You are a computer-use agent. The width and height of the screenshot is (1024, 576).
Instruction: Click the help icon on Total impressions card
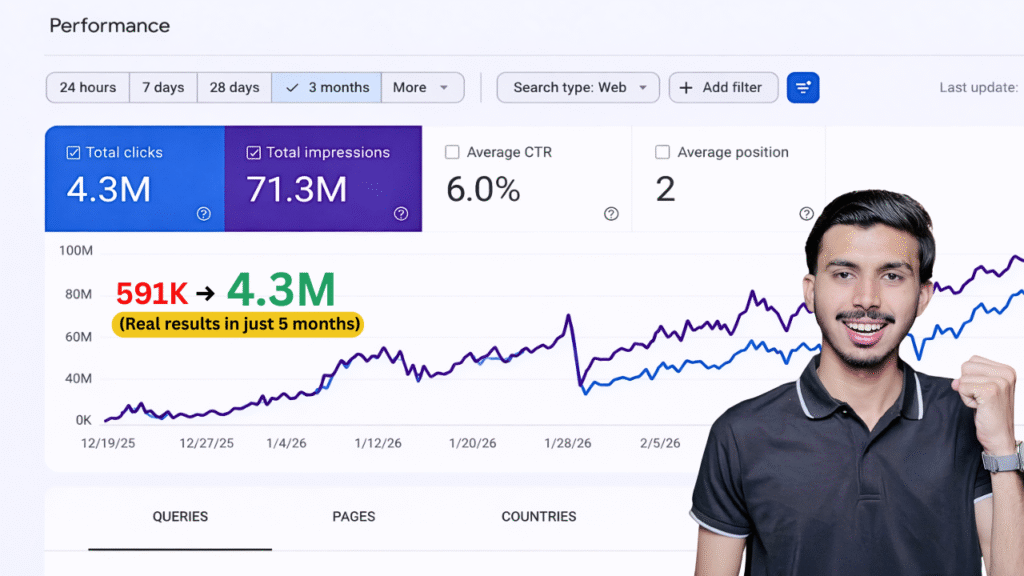point(400,214)
